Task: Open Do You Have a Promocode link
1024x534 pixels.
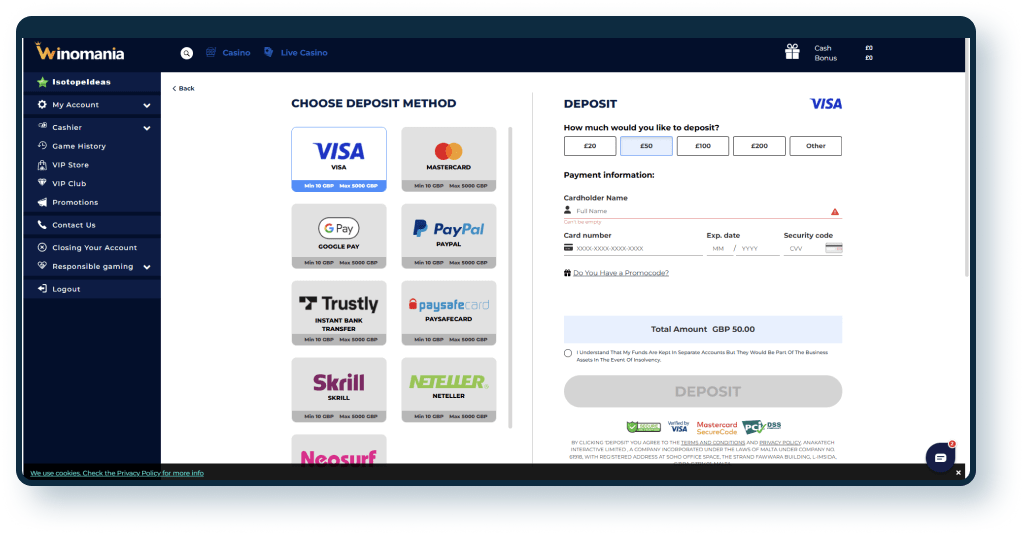Action: pos(621,273)
